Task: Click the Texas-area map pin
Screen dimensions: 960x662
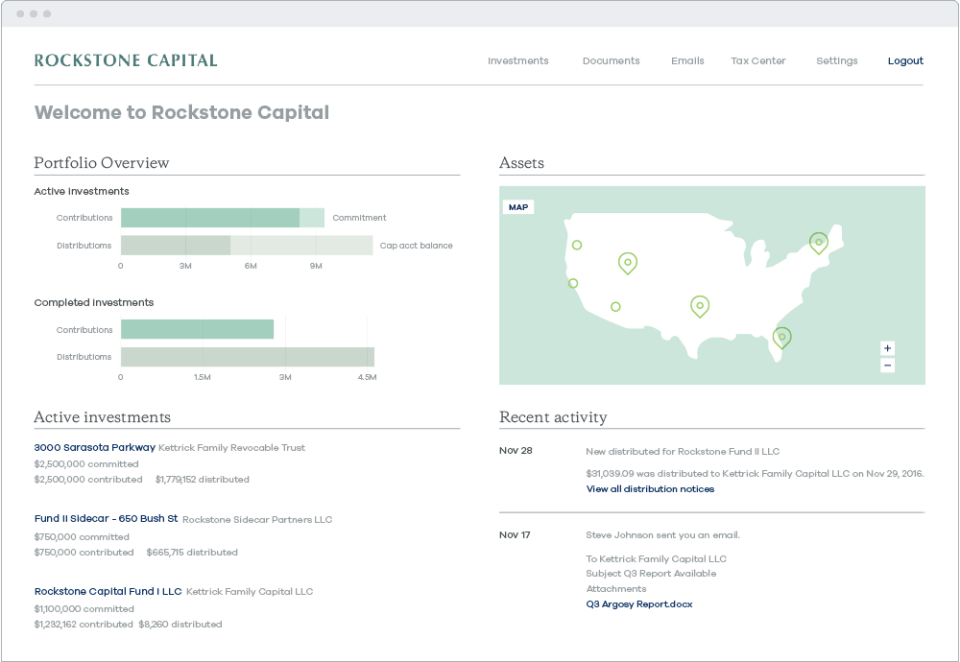Action: tap(700, 306)
